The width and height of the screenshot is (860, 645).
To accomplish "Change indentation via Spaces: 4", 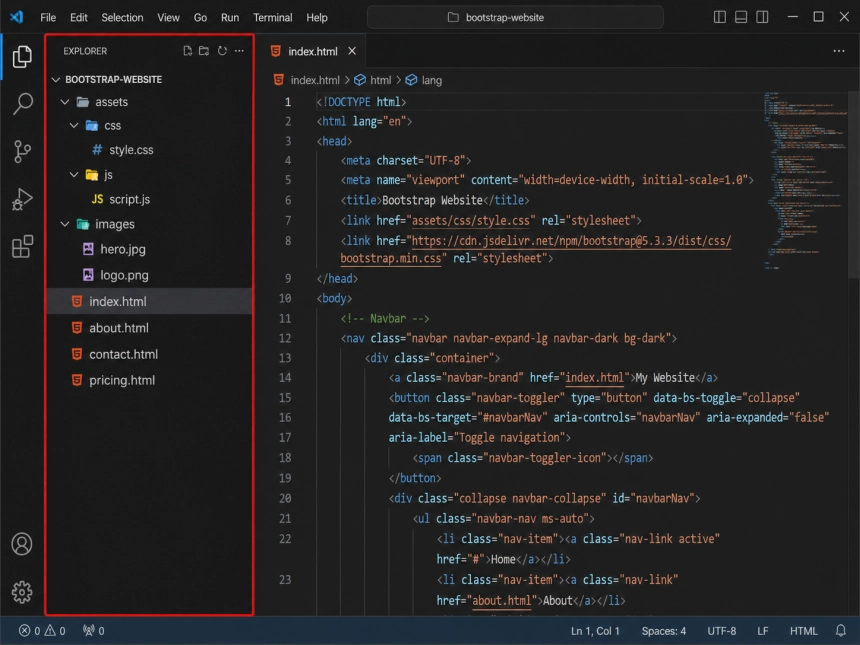I will click(664, 631).
